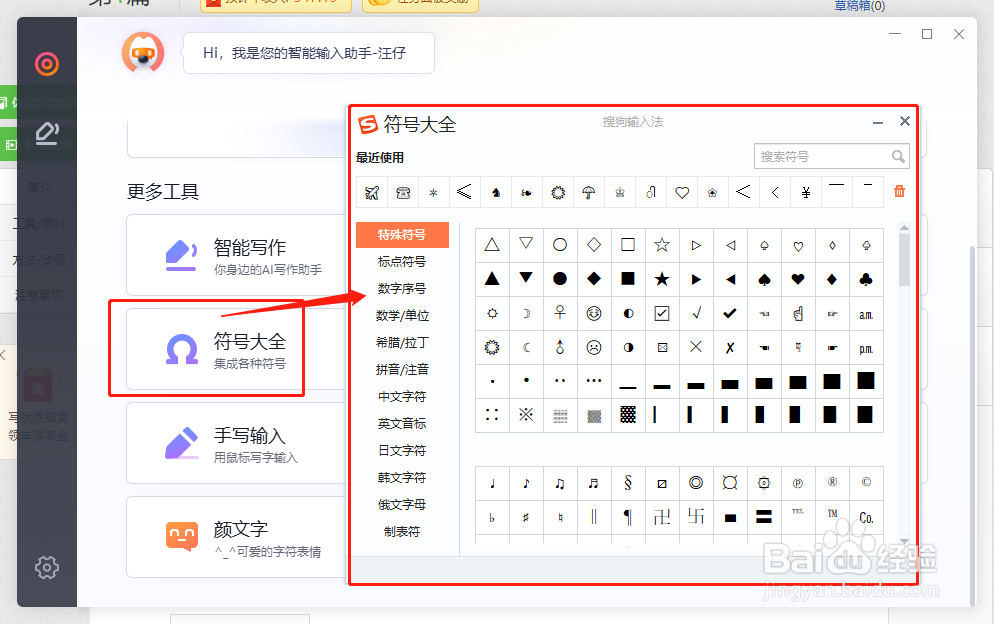
Task: Select the 数字序号 category
Action: pyautogui.click(x=402, y=289)
